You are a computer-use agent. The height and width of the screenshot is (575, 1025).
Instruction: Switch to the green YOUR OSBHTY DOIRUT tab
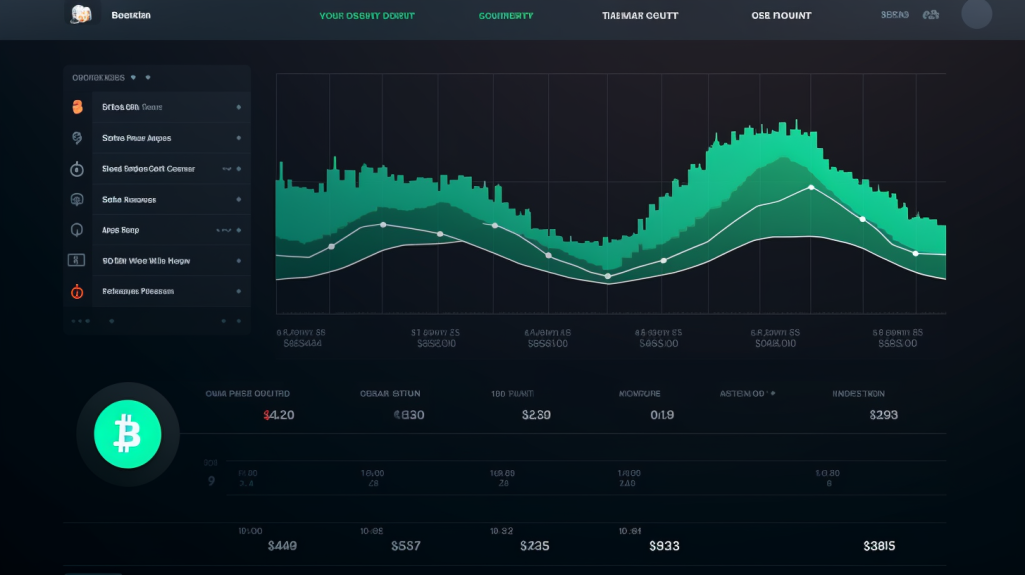pos(366,16)
